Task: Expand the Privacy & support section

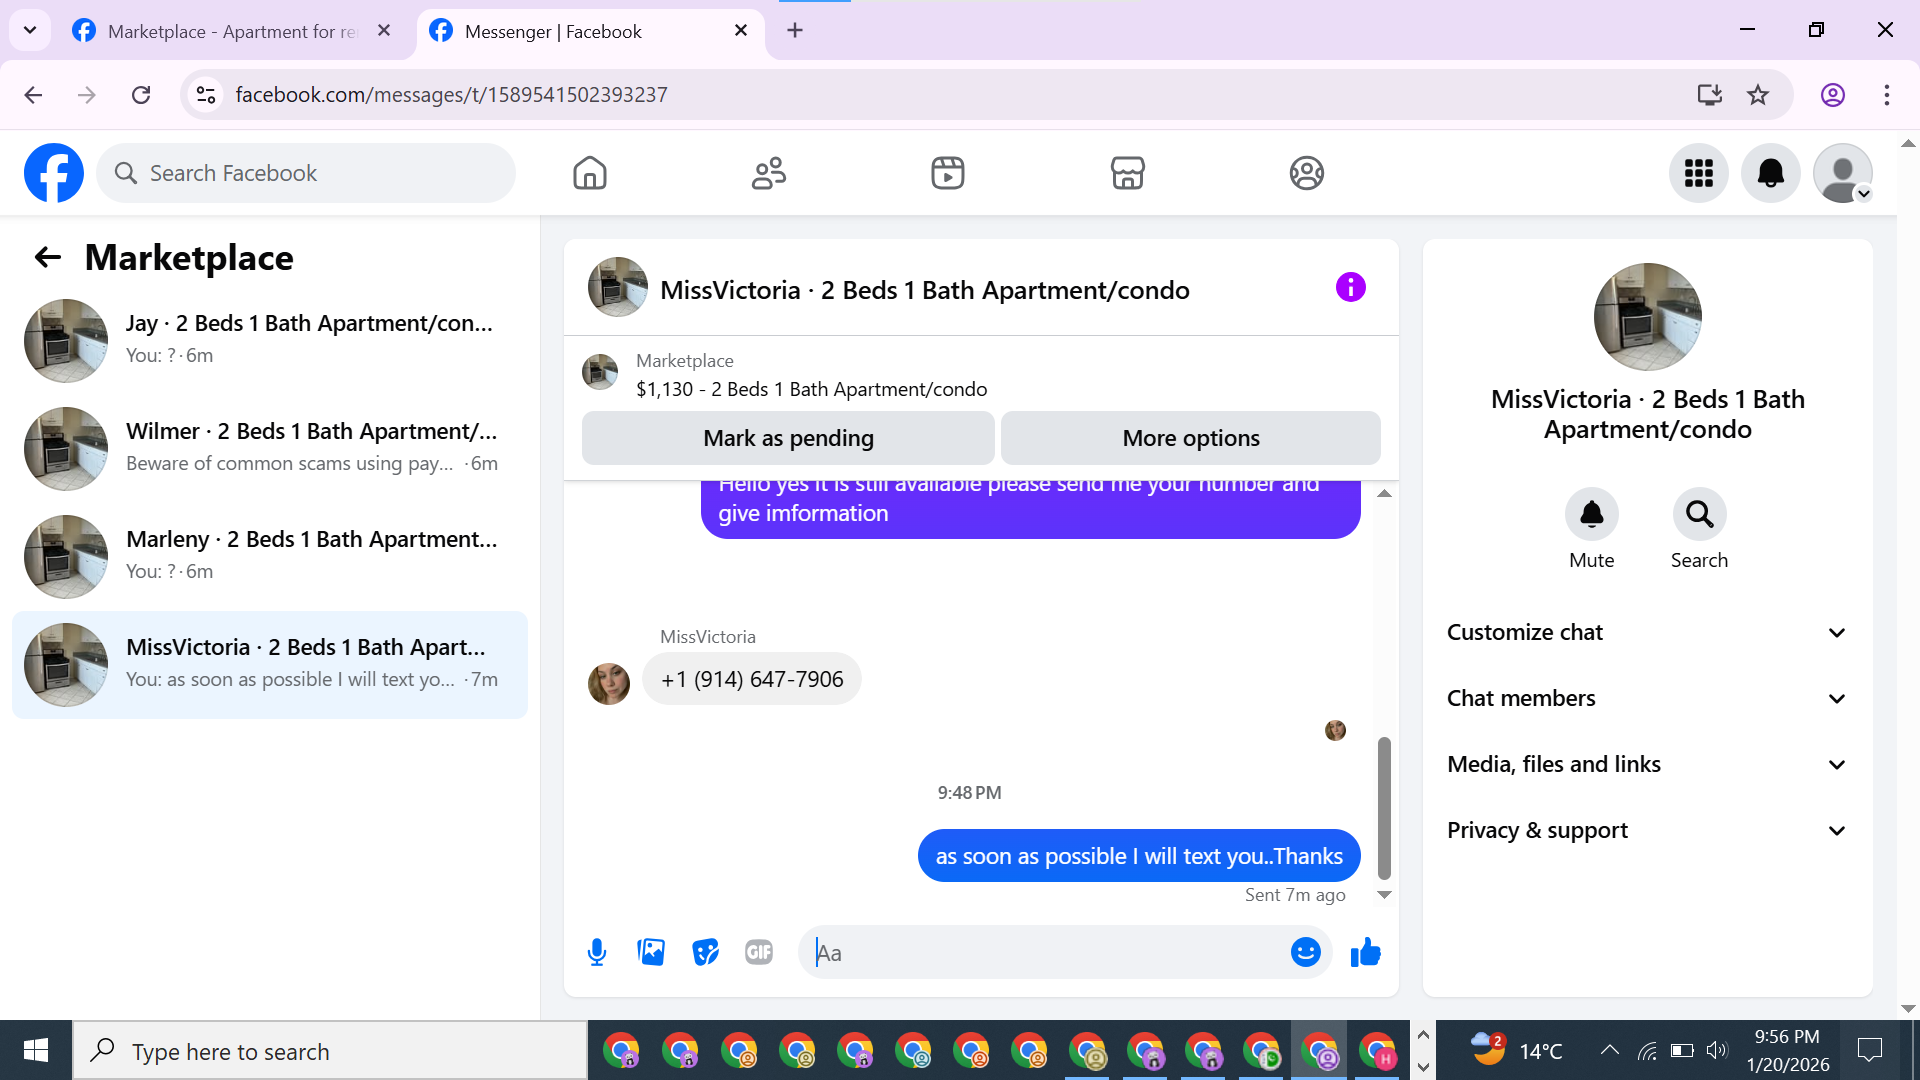Action: click(x=1647, y=830)
